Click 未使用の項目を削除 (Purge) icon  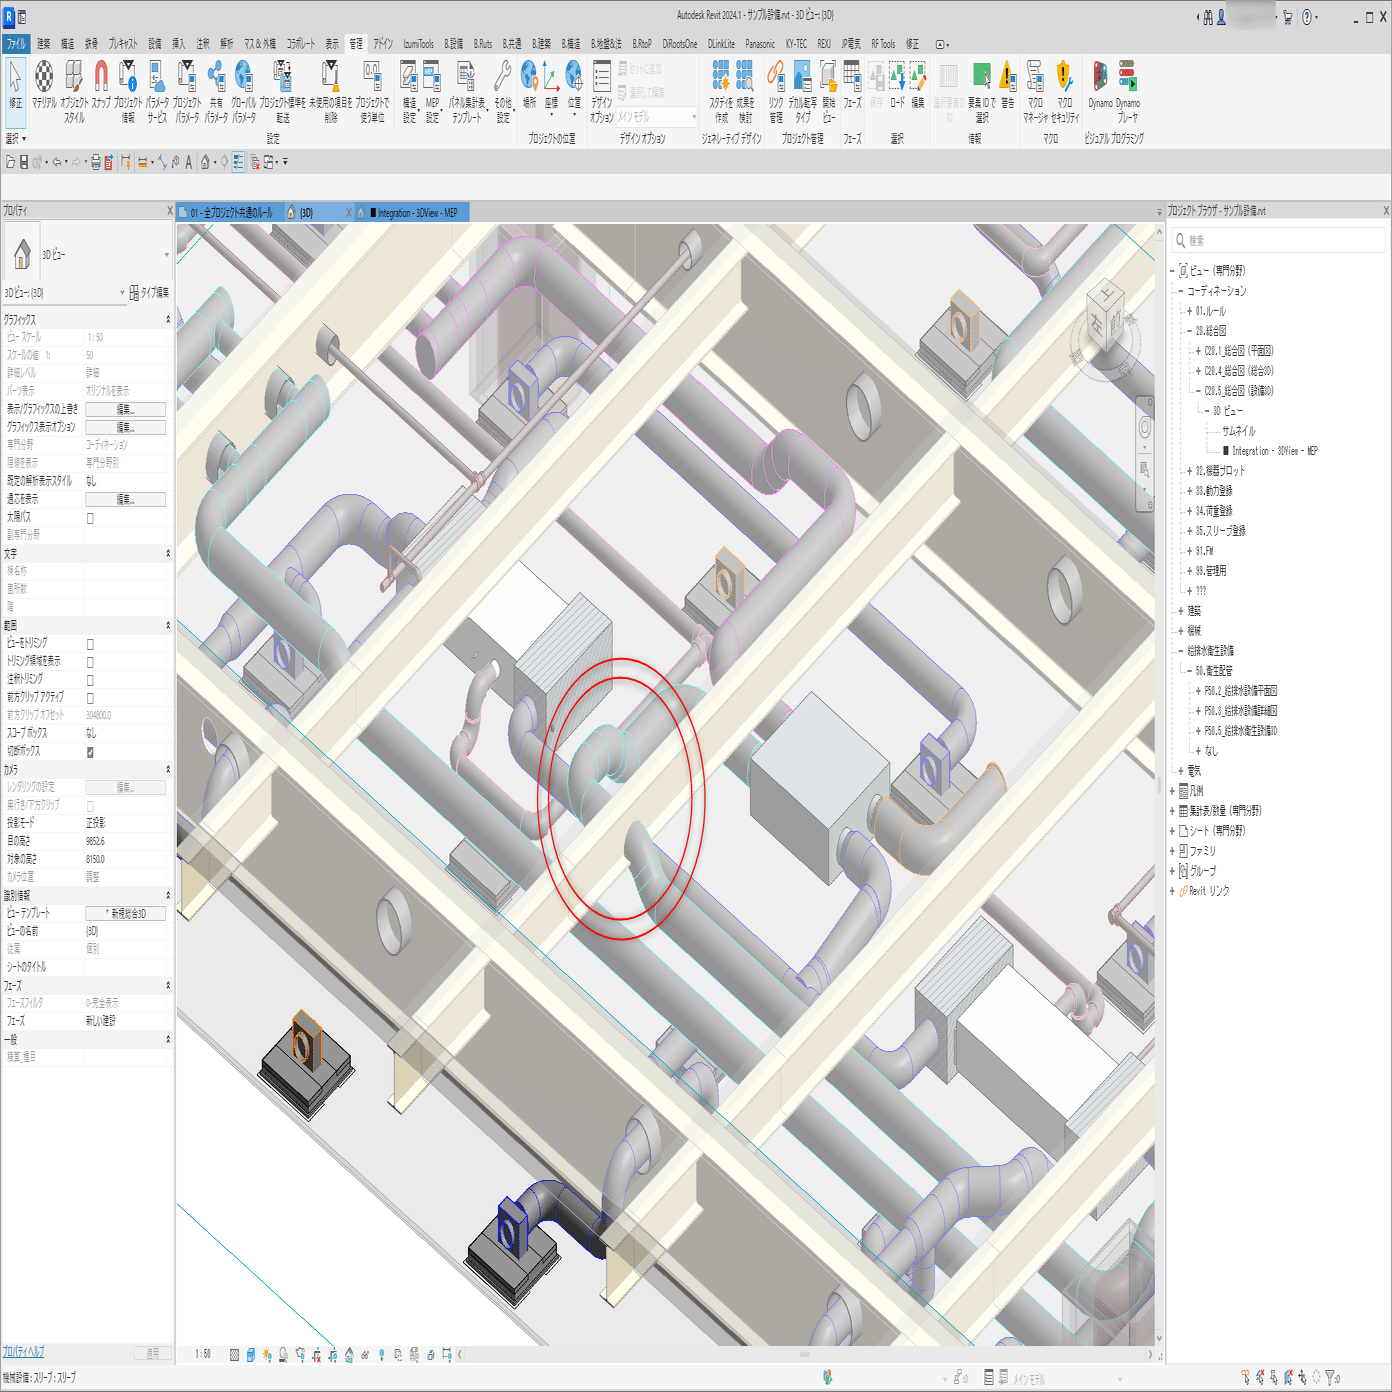coord(331,91)
